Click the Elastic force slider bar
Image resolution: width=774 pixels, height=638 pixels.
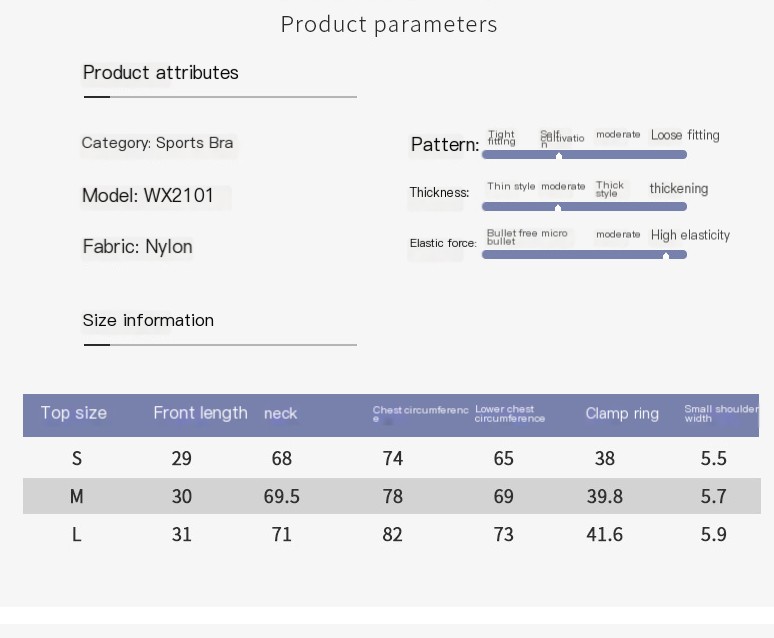pos(584,254)
